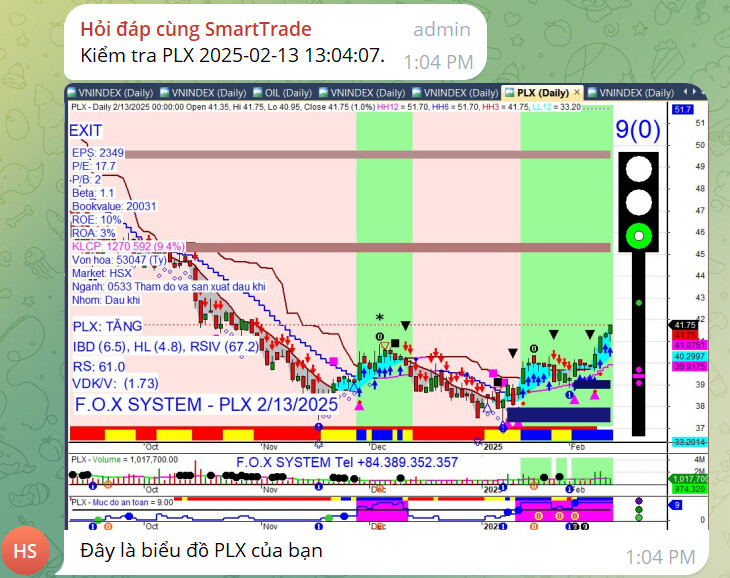Open the HS sender avatar

25,551
